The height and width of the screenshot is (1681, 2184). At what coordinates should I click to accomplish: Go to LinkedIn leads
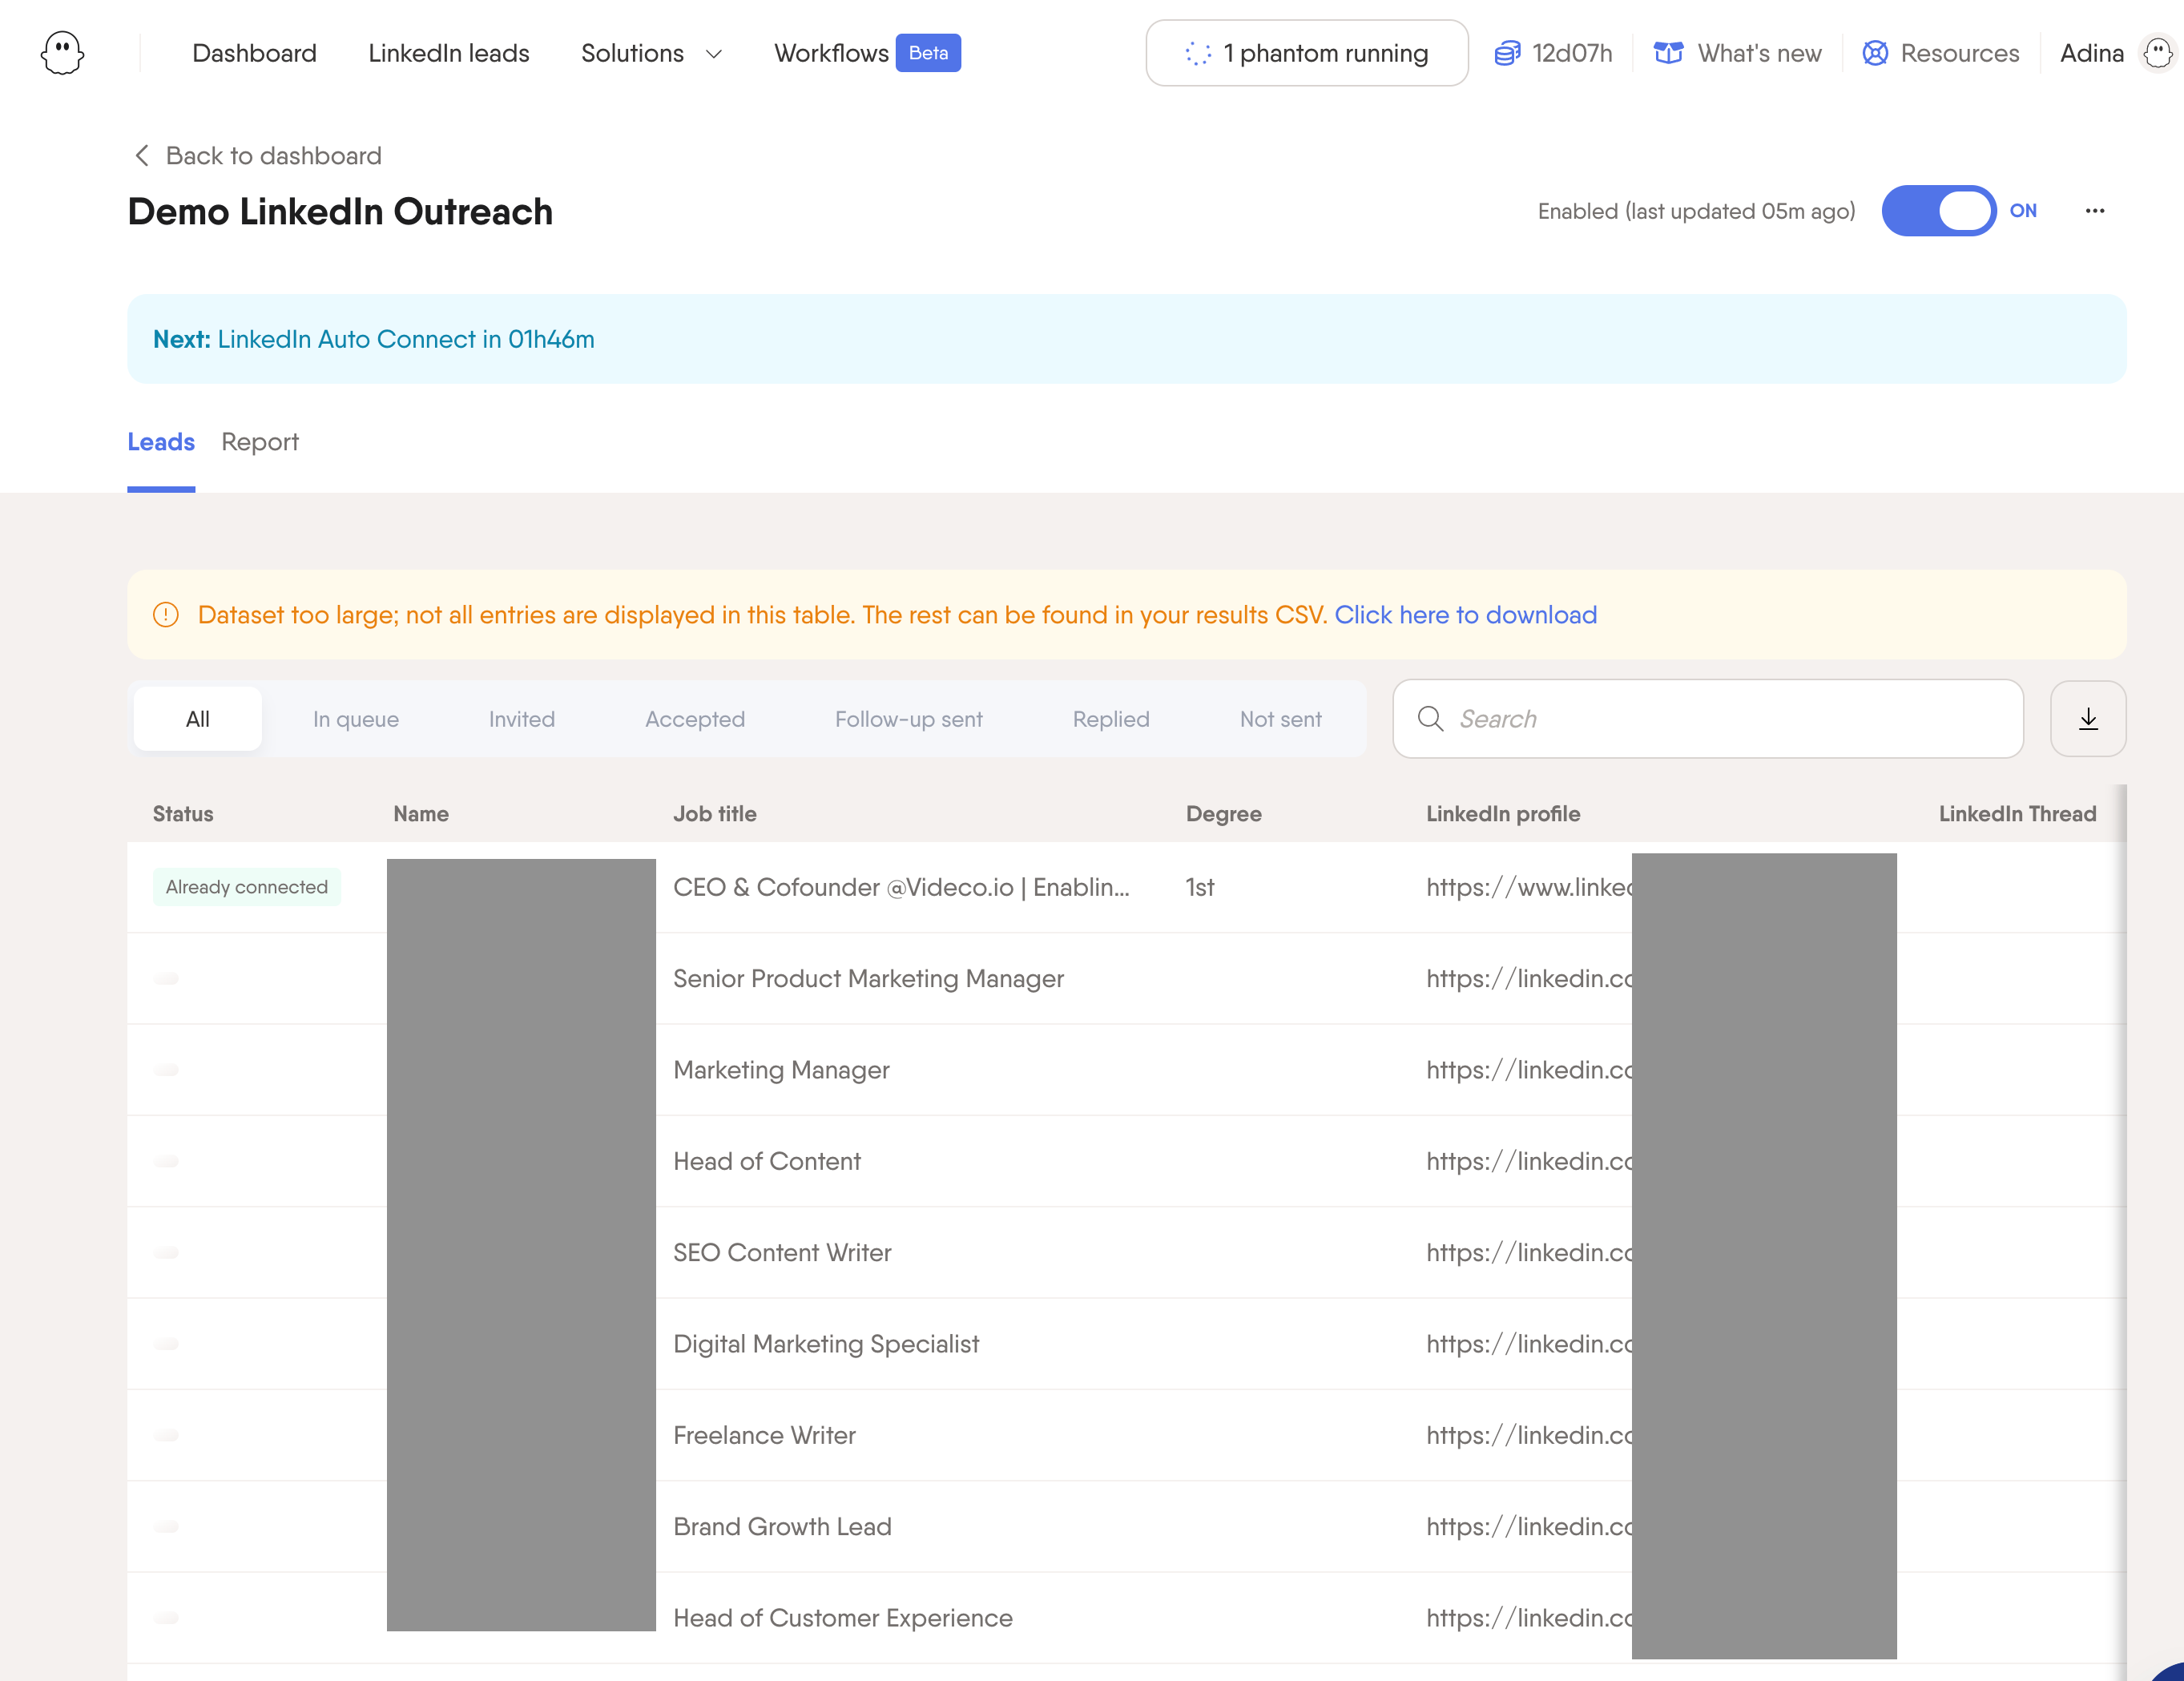[x=449, y=53]
